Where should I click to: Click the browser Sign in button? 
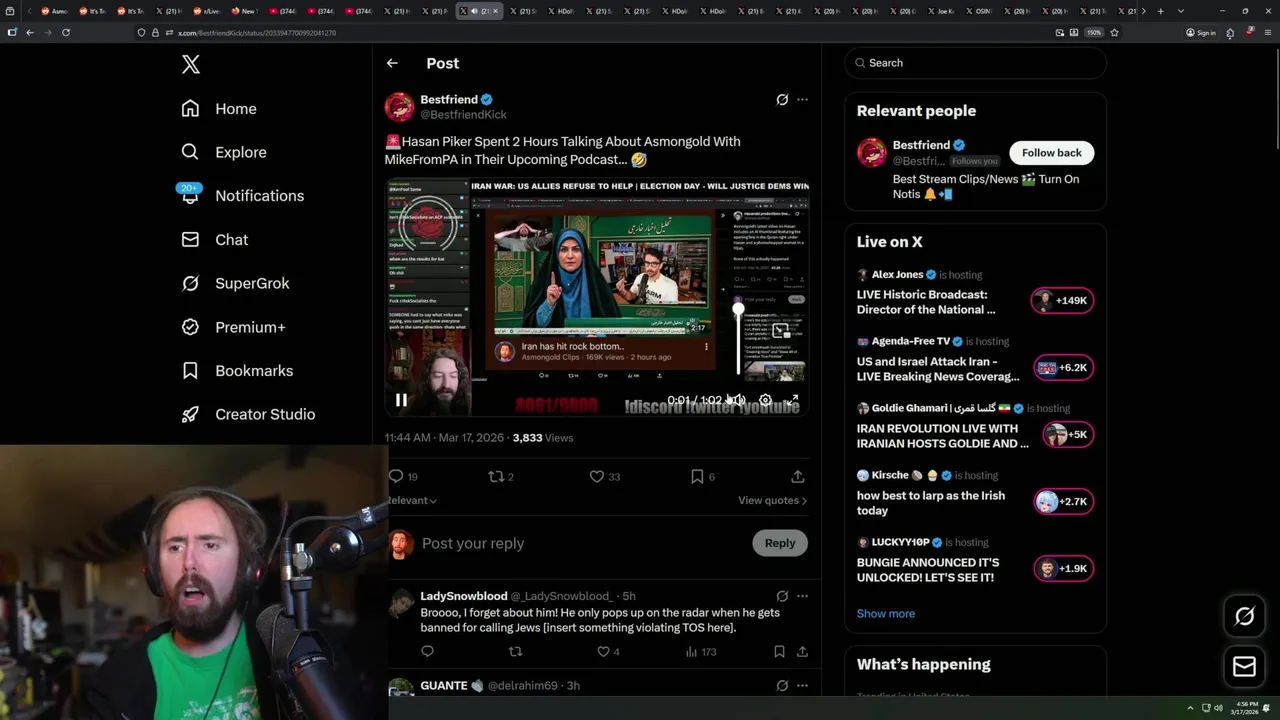point(1201,33)
